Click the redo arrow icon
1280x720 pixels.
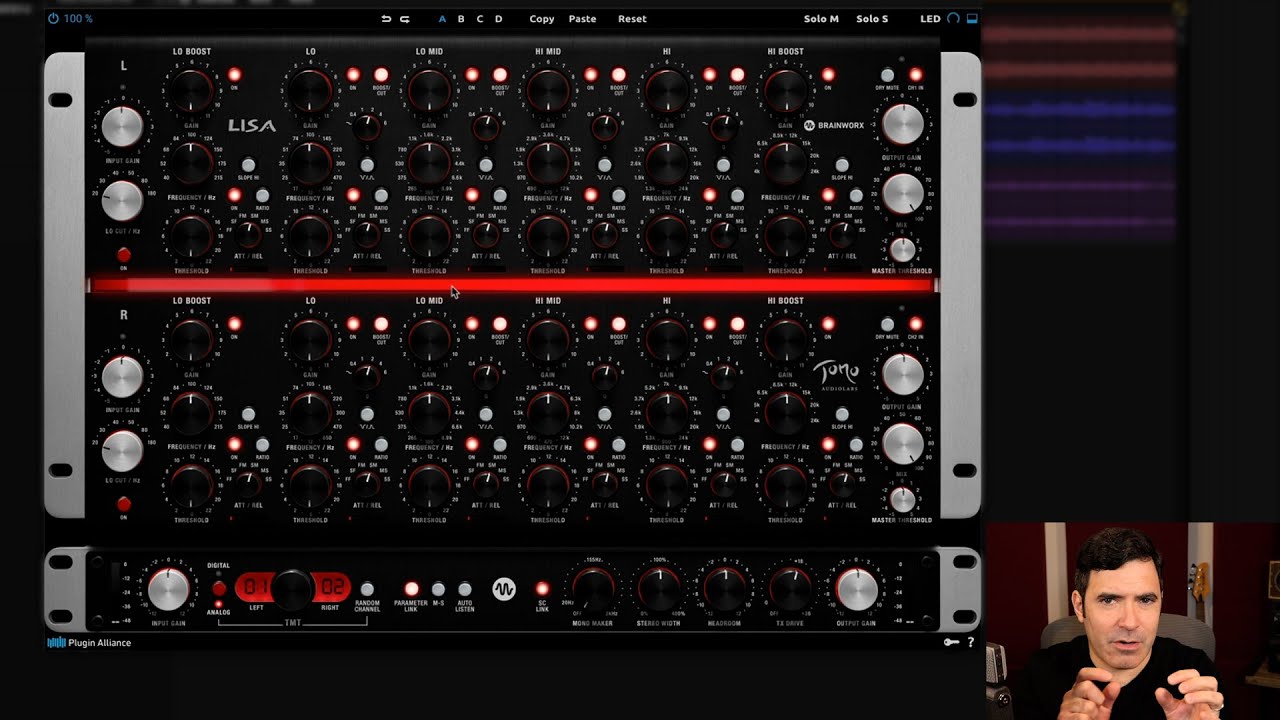[x=405, y=19]
